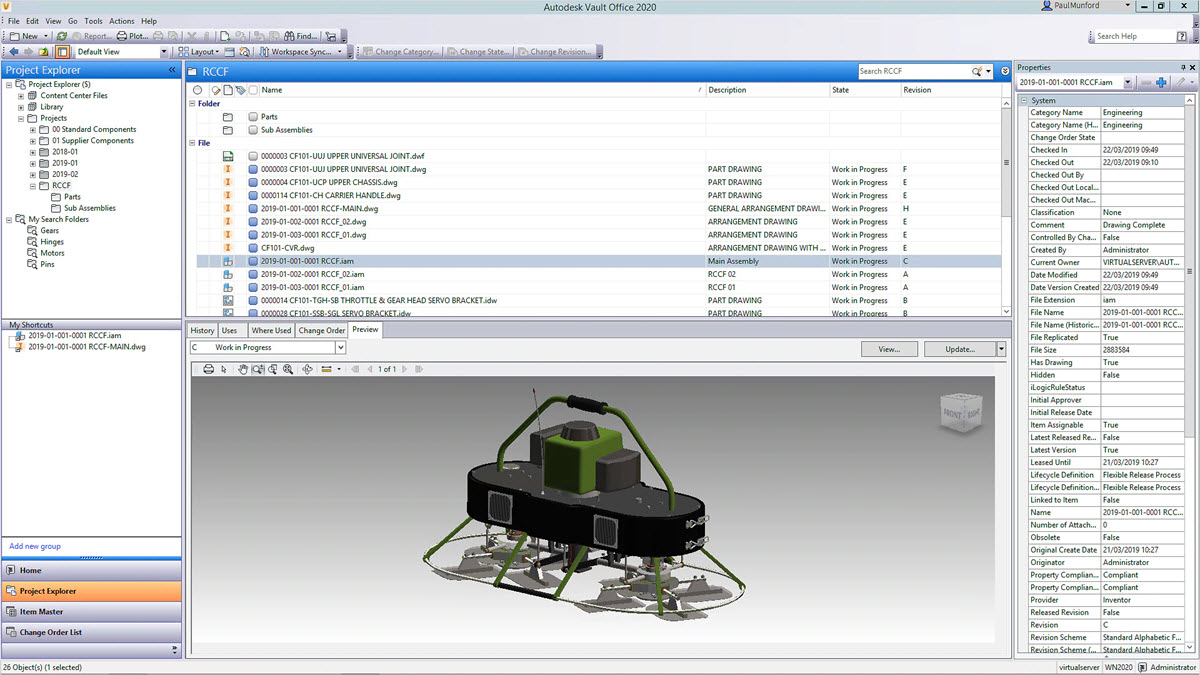
Task: Open the PaulMumford user account dropdown
Action: (x=1128, y=6)
